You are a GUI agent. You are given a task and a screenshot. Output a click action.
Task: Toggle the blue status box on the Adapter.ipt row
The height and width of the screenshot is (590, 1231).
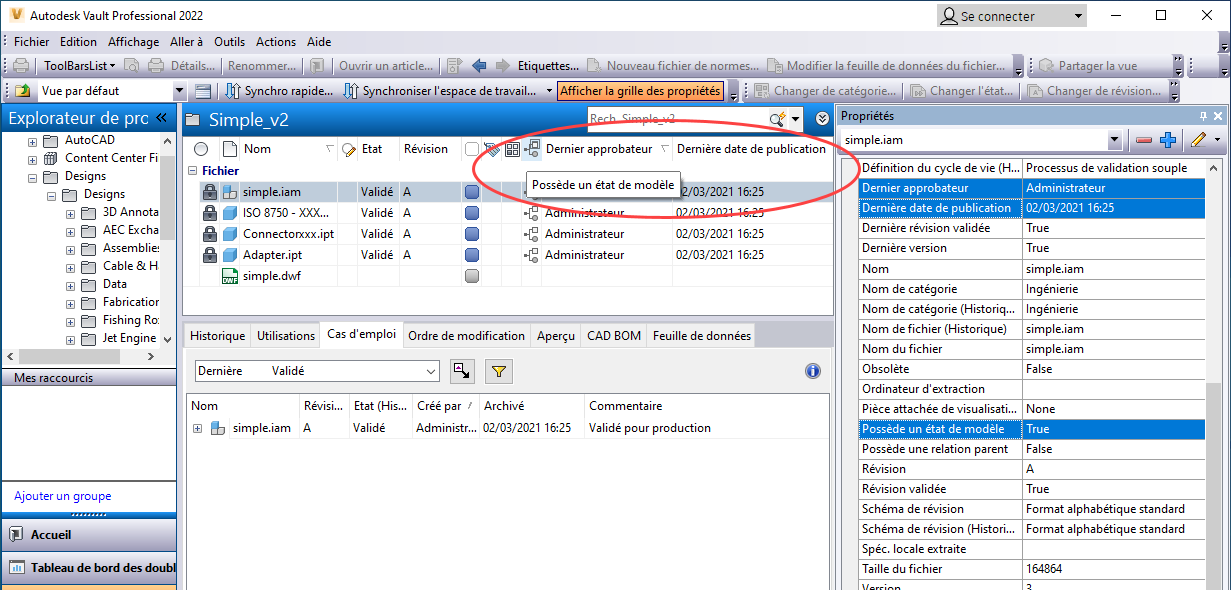(x=472, y=255)
